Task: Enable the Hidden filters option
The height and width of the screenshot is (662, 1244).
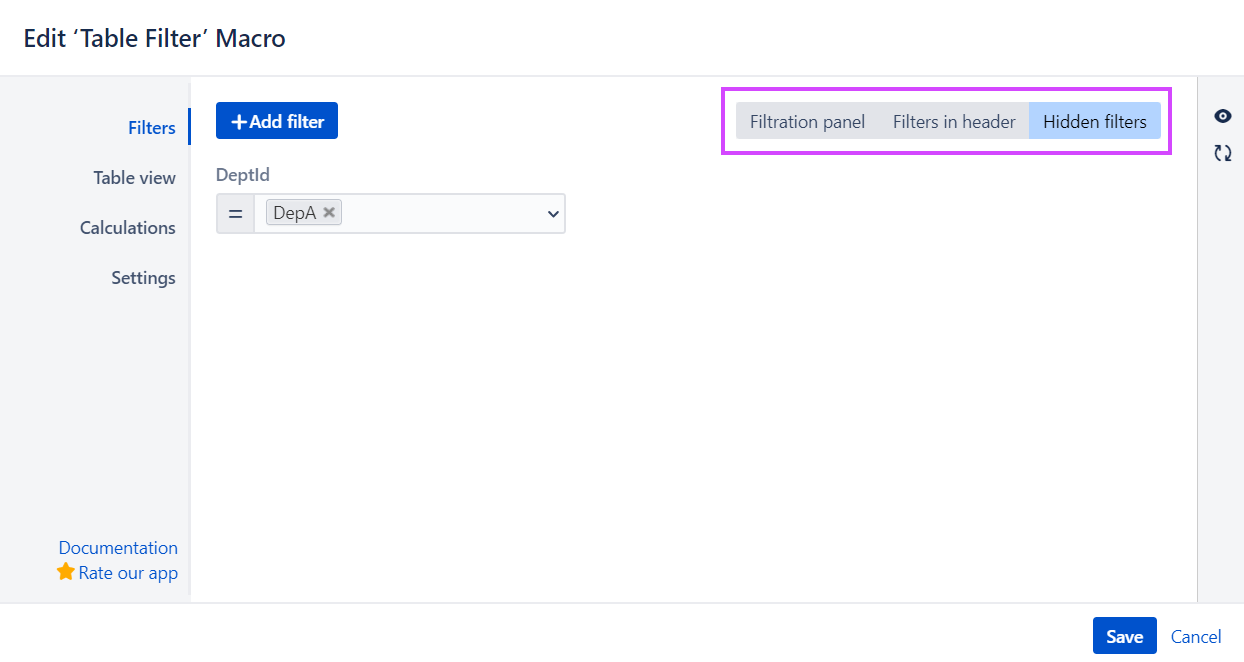Action: (x=1094, y=121)
